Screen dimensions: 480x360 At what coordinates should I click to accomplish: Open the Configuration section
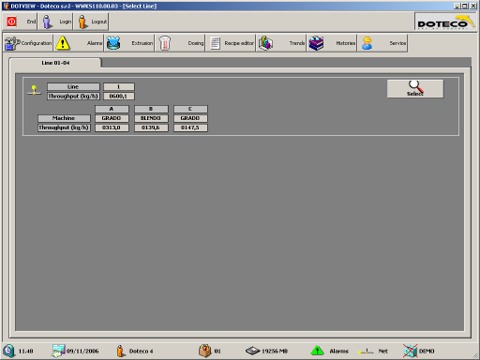coord(28,43)
